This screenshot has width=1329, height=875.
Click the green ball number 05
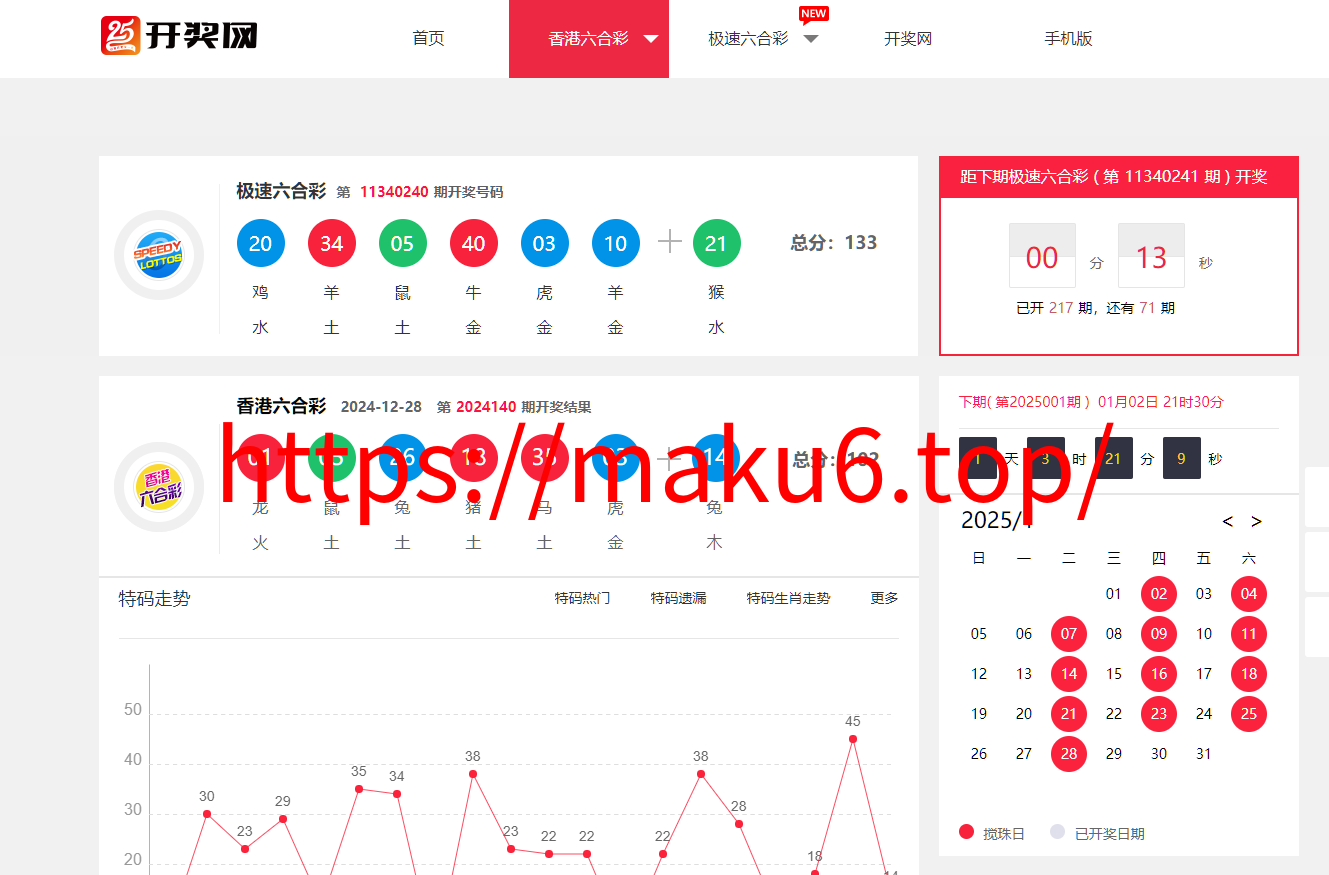coord(403,243)
